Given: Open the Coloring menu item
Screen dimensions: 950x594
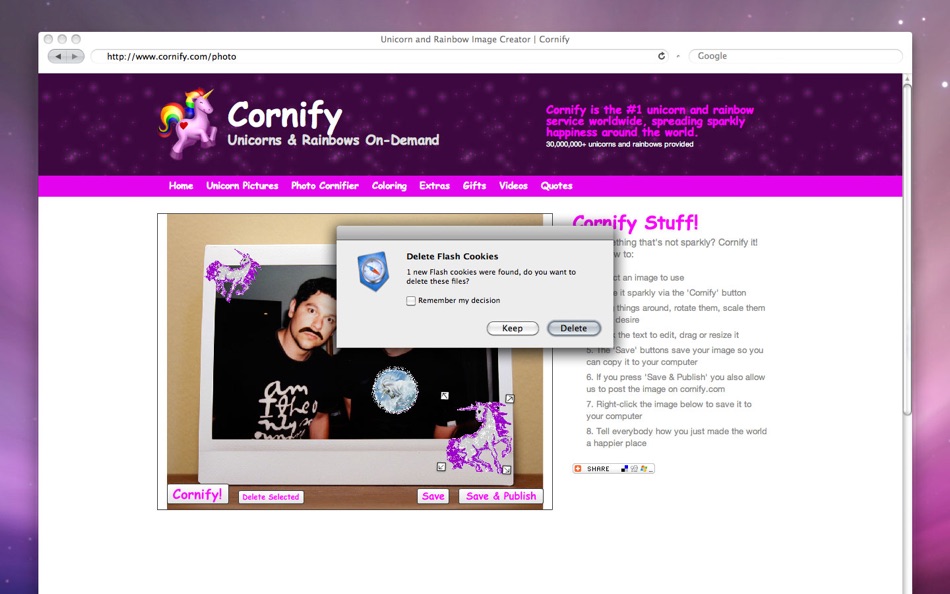Looking at the screenshot, I should click(389, 185).
